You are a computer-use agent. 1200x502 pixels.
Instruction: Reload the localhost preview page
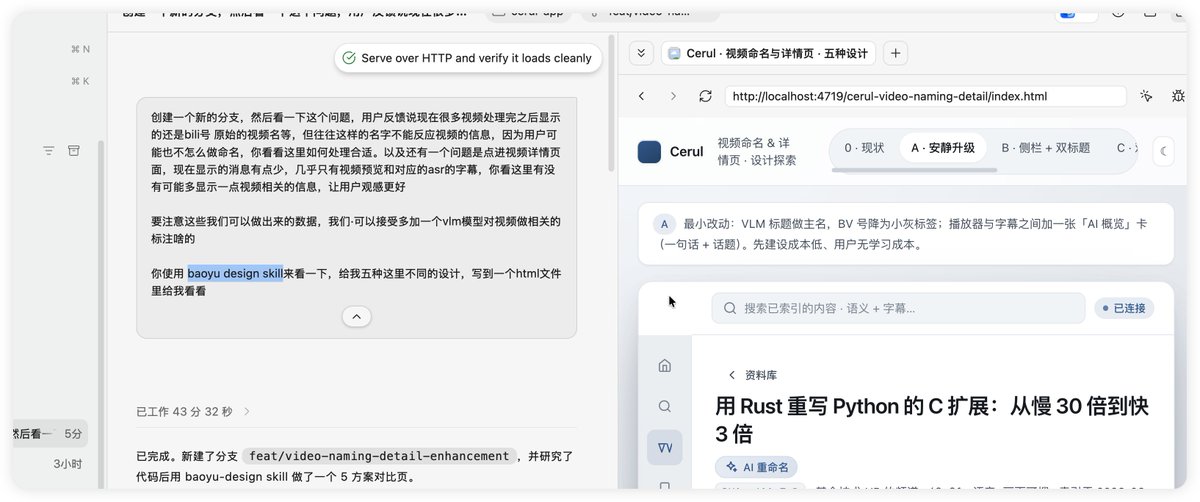(x=705, y=96)
